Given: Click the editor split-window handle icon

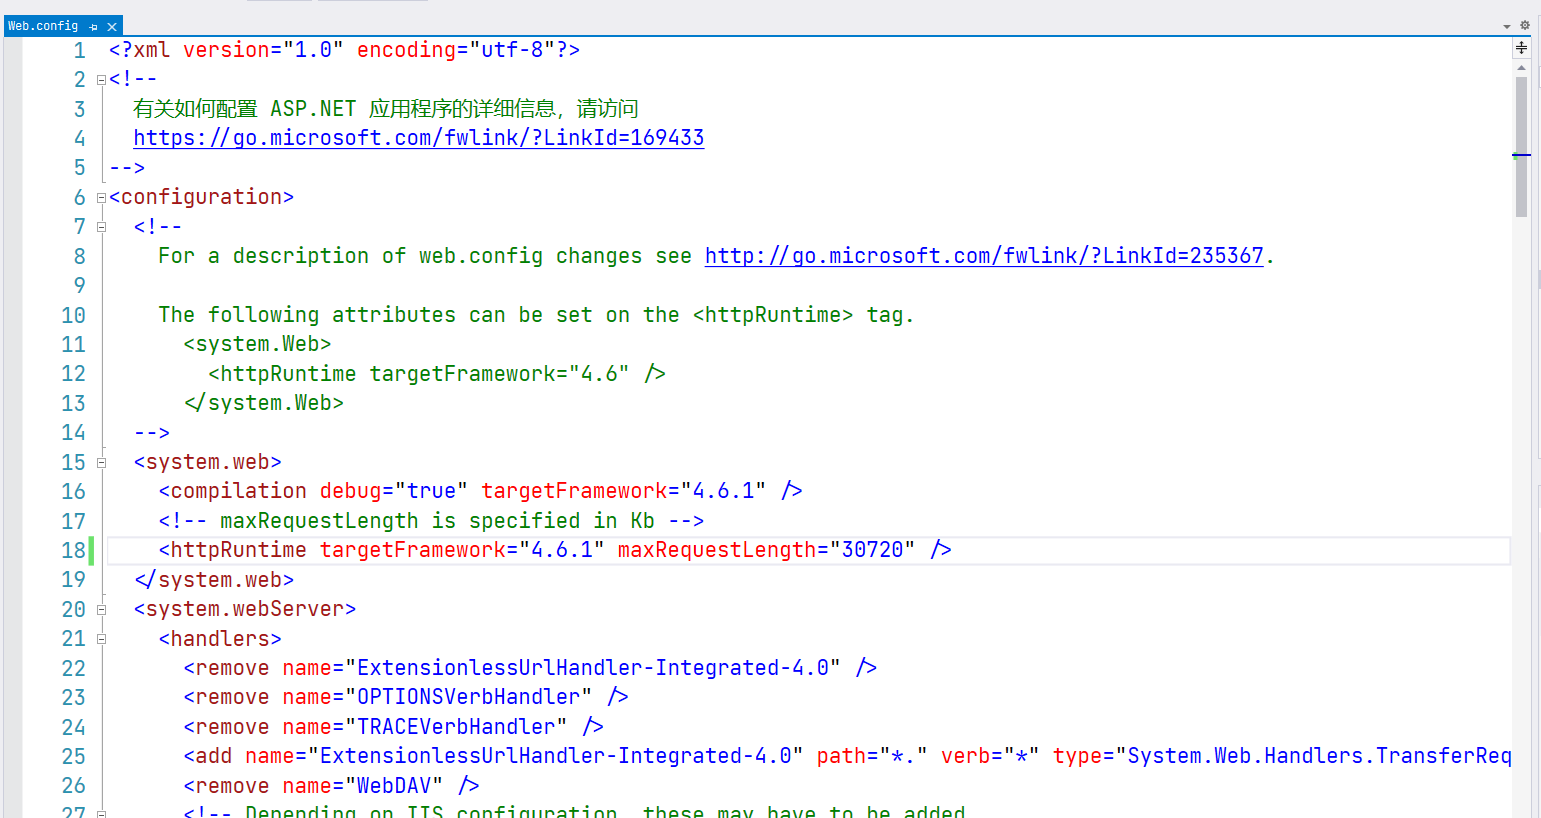Looking at the screenshot, I should click(1521, 48).
